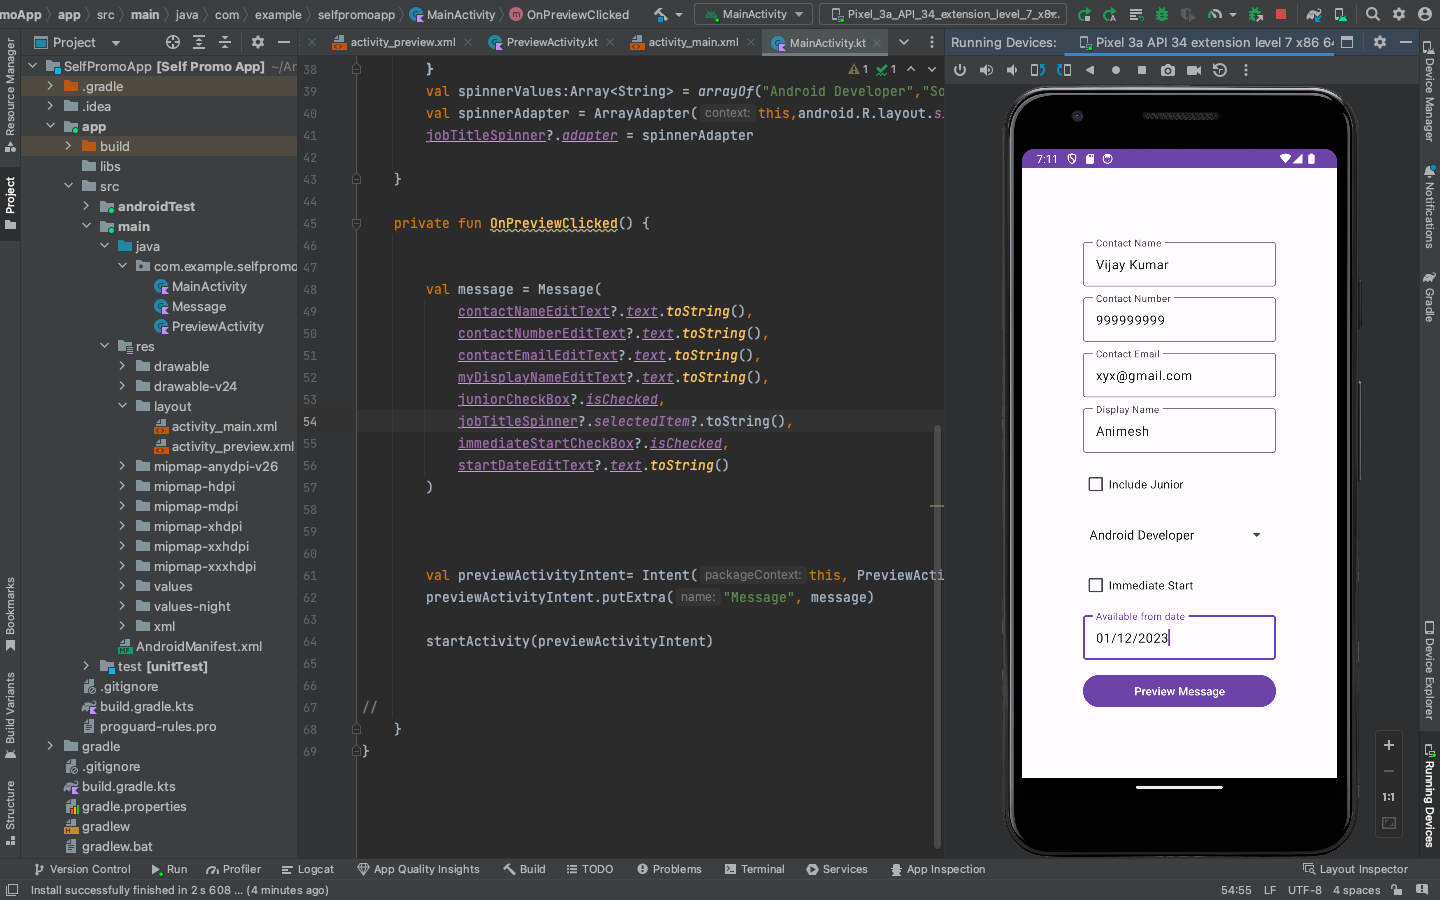This screenshot has height=900, width=1440.
Task: Open Logcat tool window
Action: tap(308, 869)
